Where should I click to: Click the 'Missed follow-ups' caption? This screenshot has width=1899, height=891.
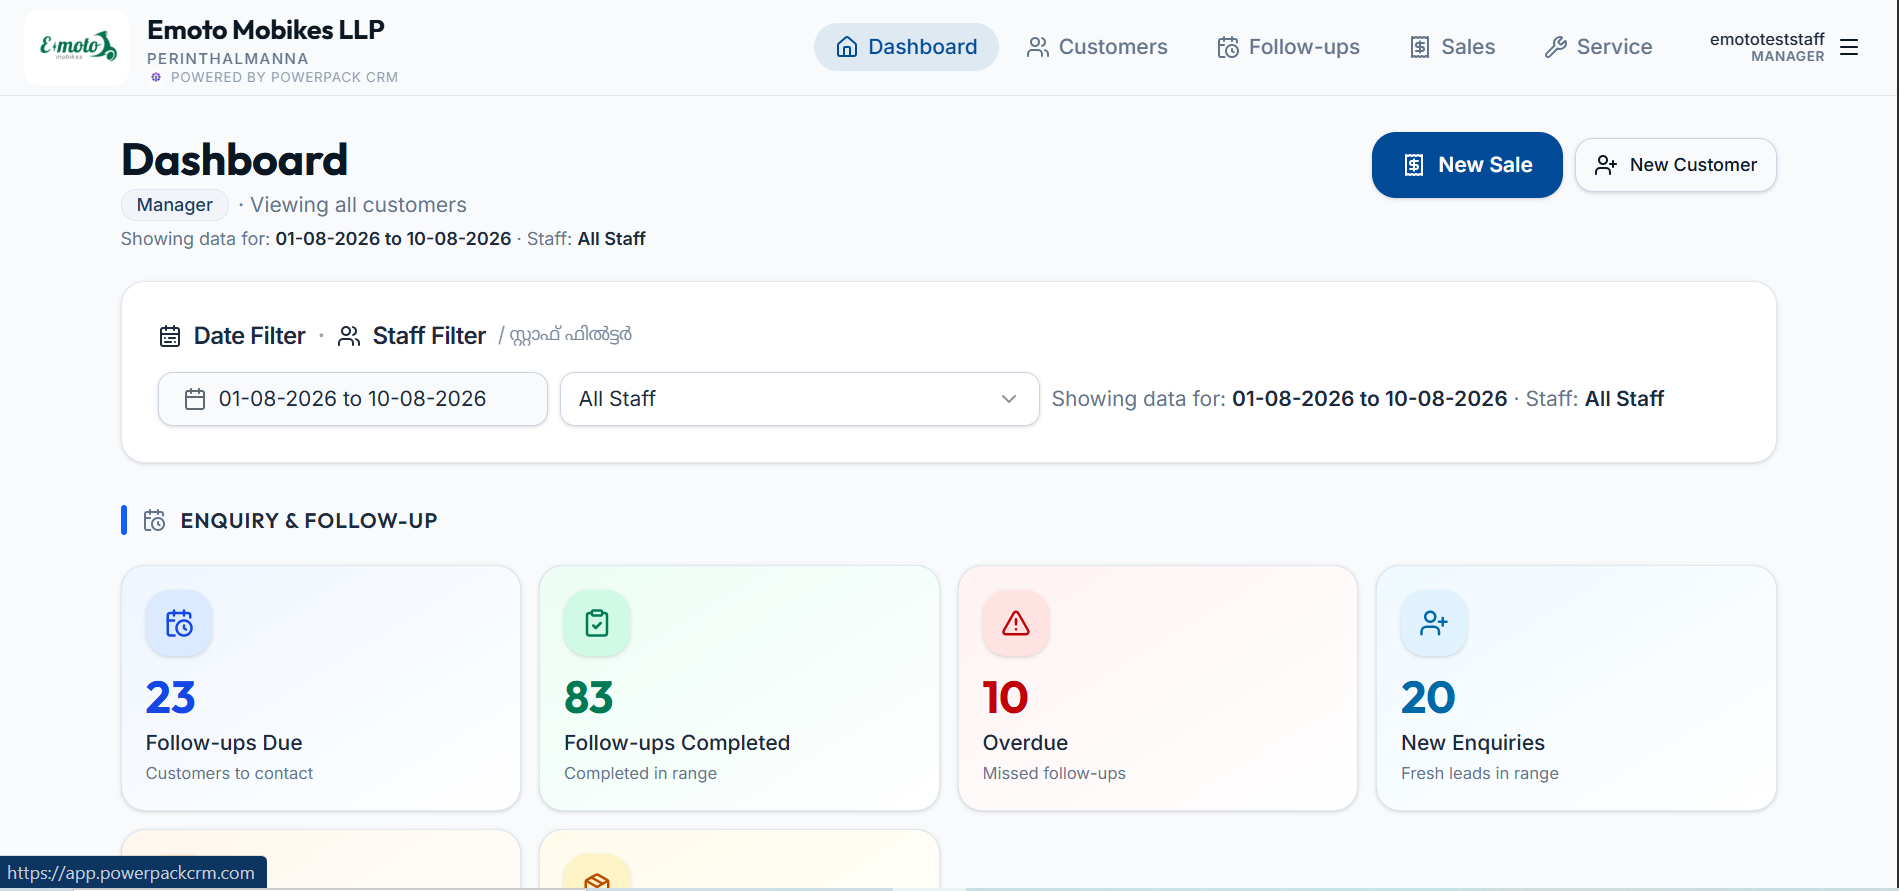pyautogui.click(x=1054, y=773)
